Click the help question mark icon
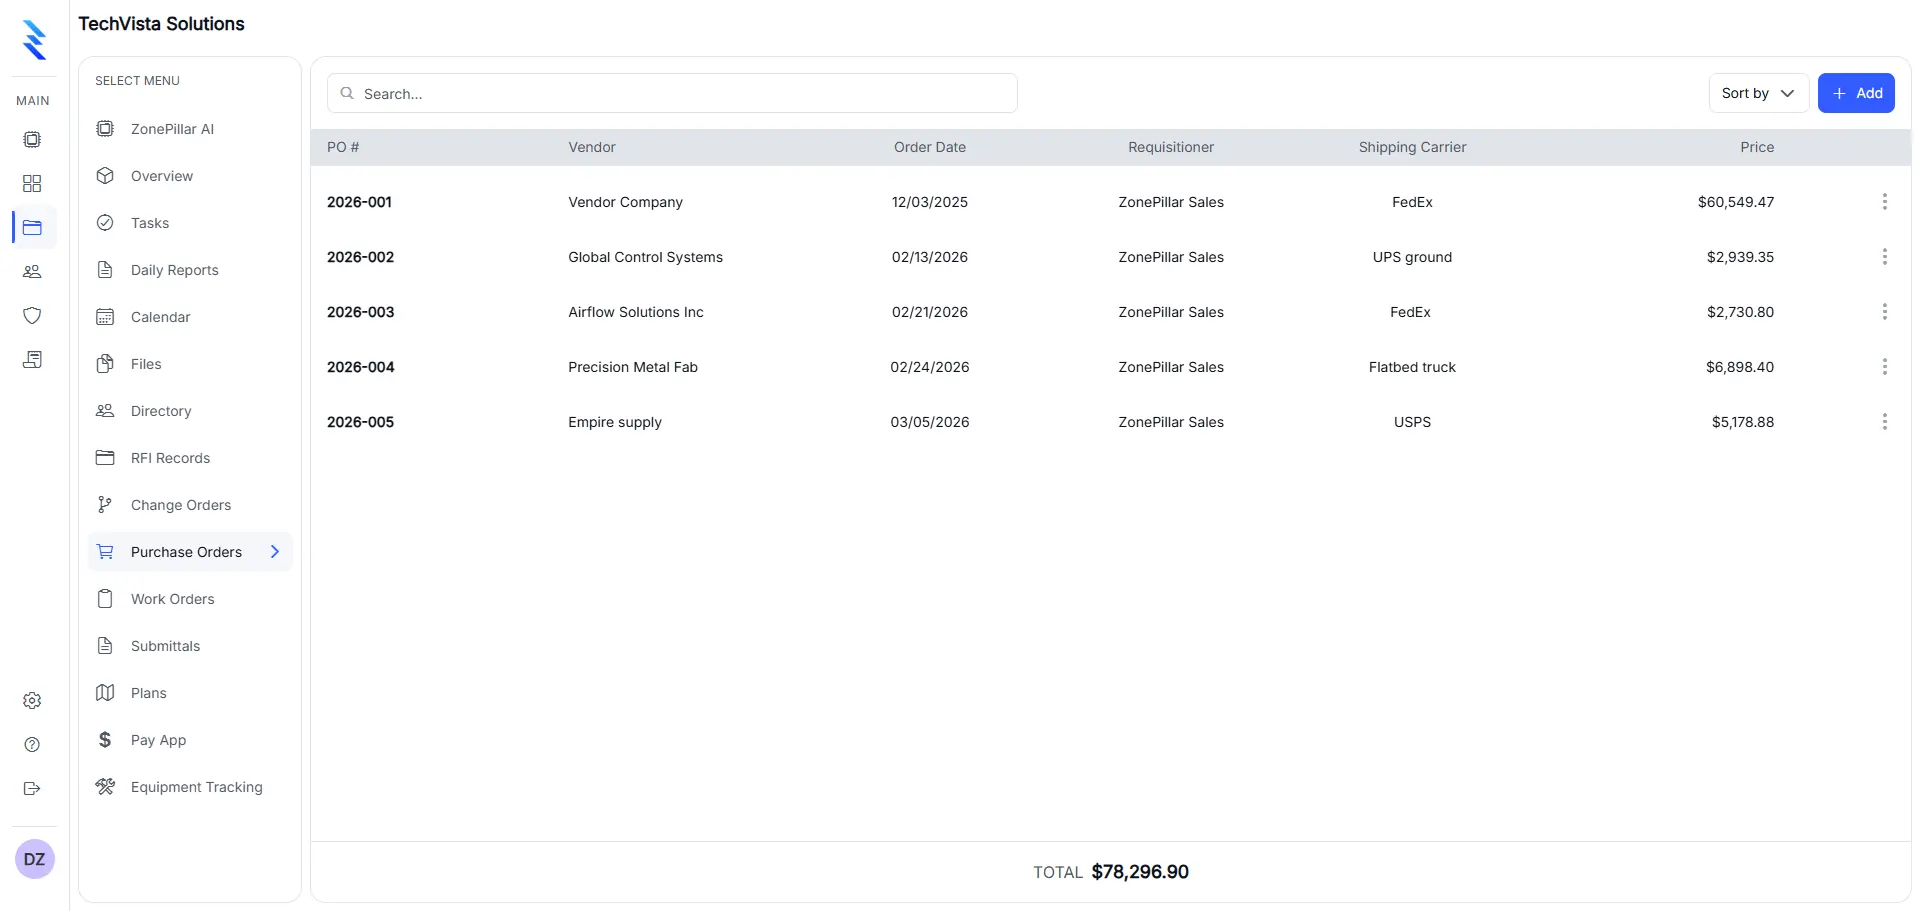Image resolution: width=1920 pixels, height=911 pixels. click(32, 745)
